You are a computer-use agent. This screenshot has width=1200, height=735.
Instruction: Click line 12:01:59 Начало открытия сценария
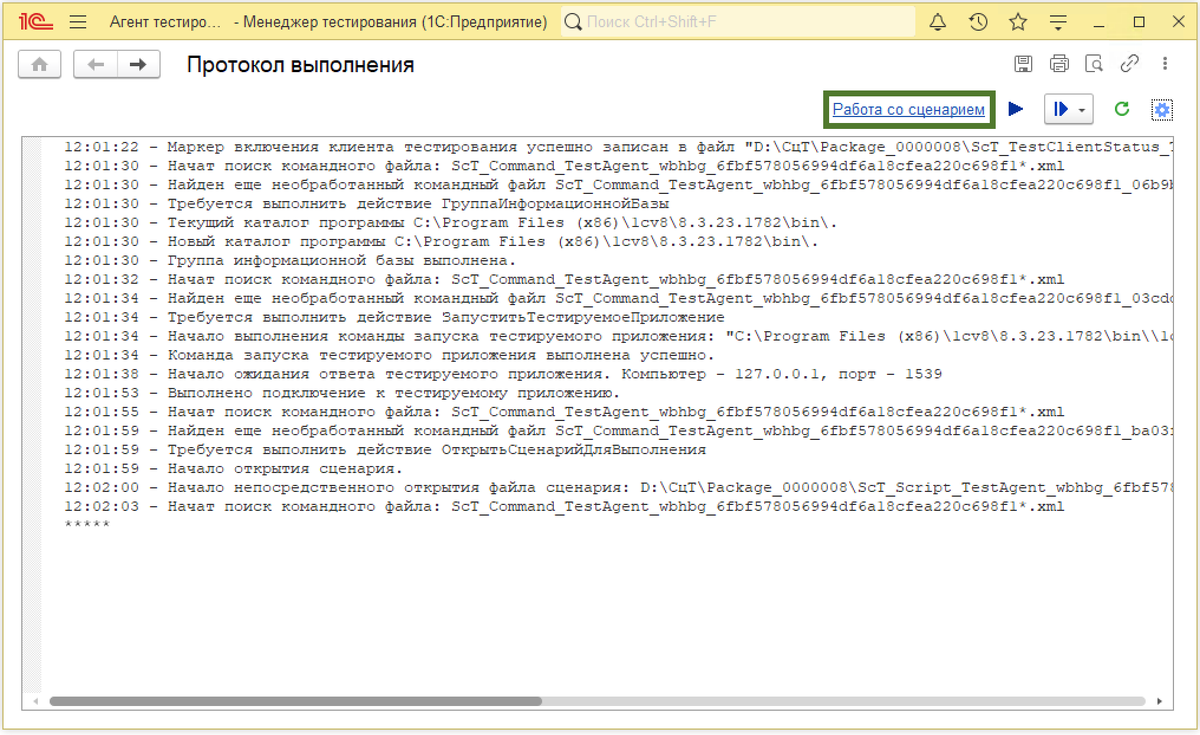pyautogui.click(x=234, y=468)
